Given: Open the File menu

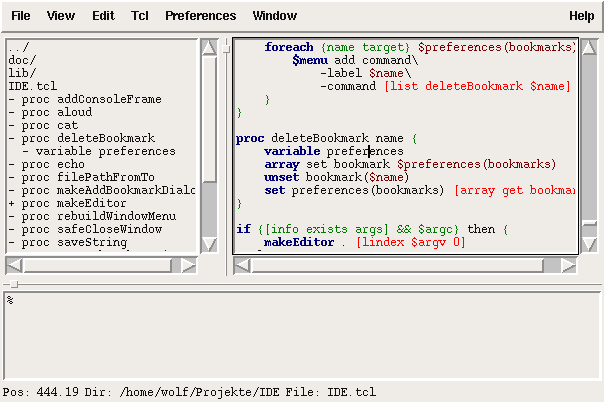Looking at the screenshot, I should tap(20, 16).
